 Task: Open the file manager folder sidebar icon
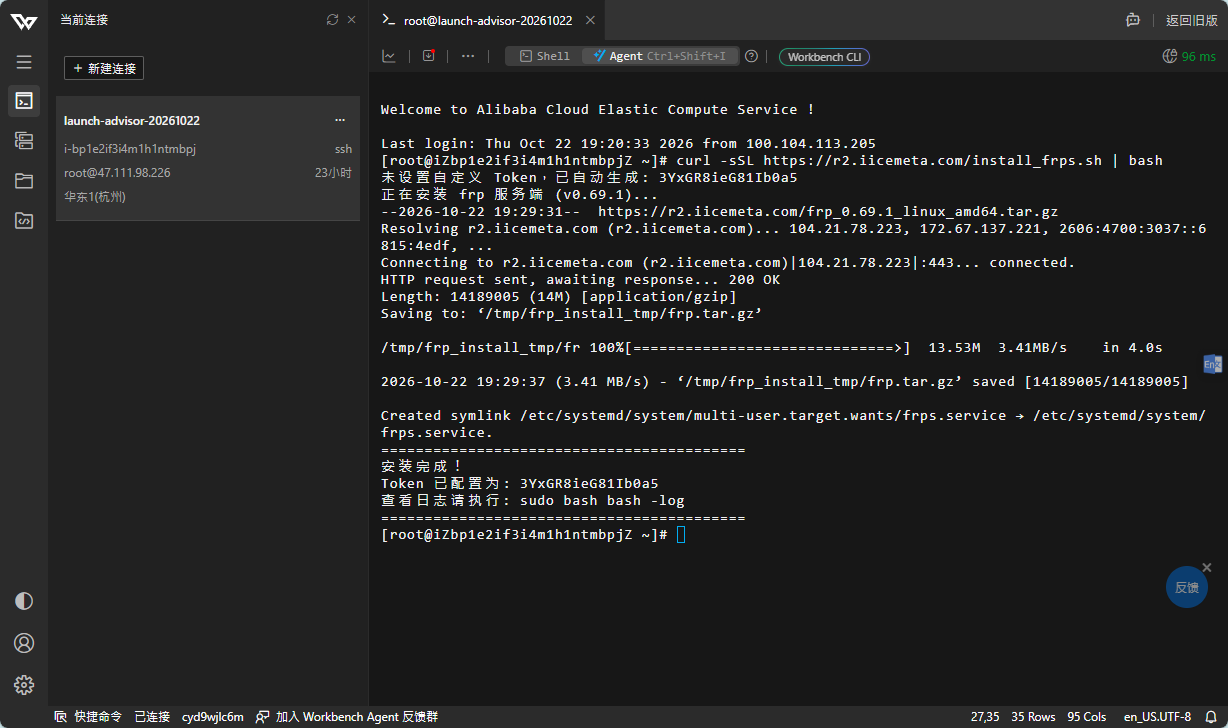tap(24, 181)
